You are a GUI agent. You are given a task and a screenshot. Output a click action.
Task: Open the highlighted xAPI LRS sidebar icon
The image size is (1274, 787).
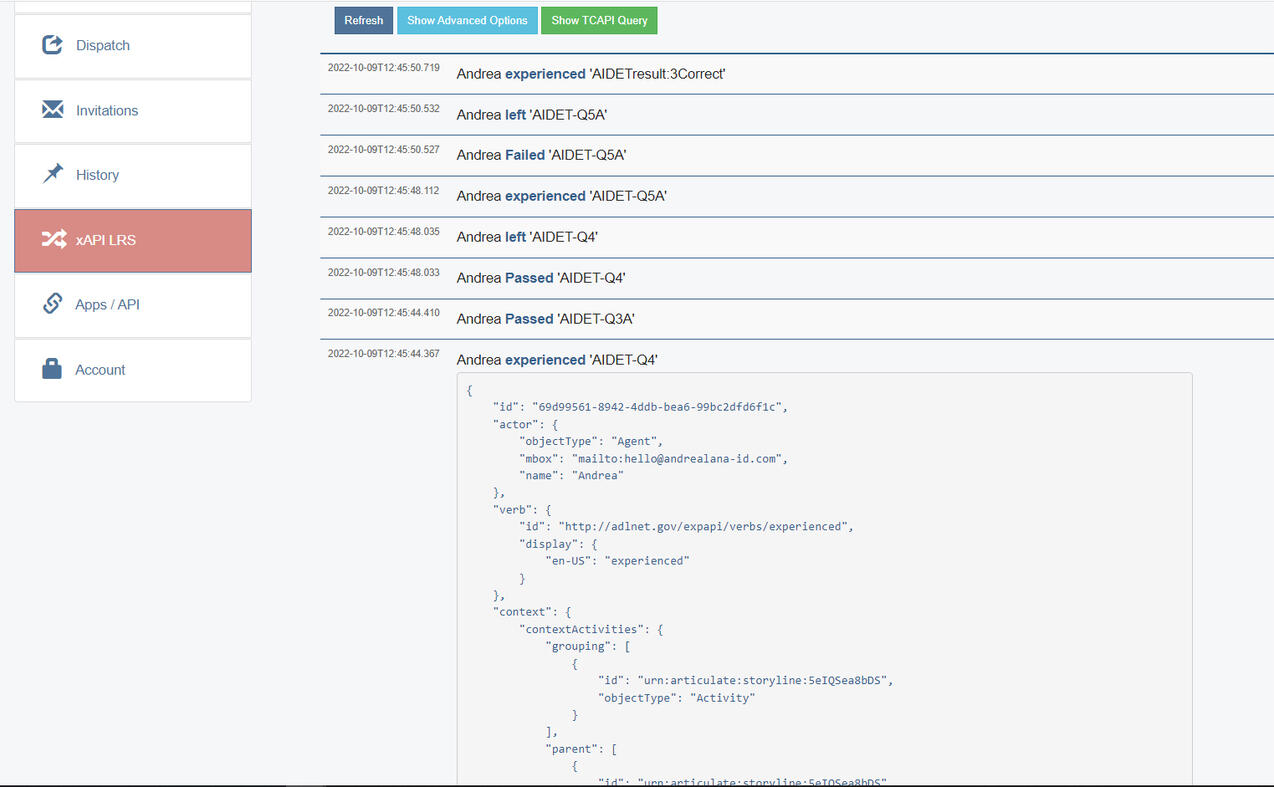pos(52,239)
